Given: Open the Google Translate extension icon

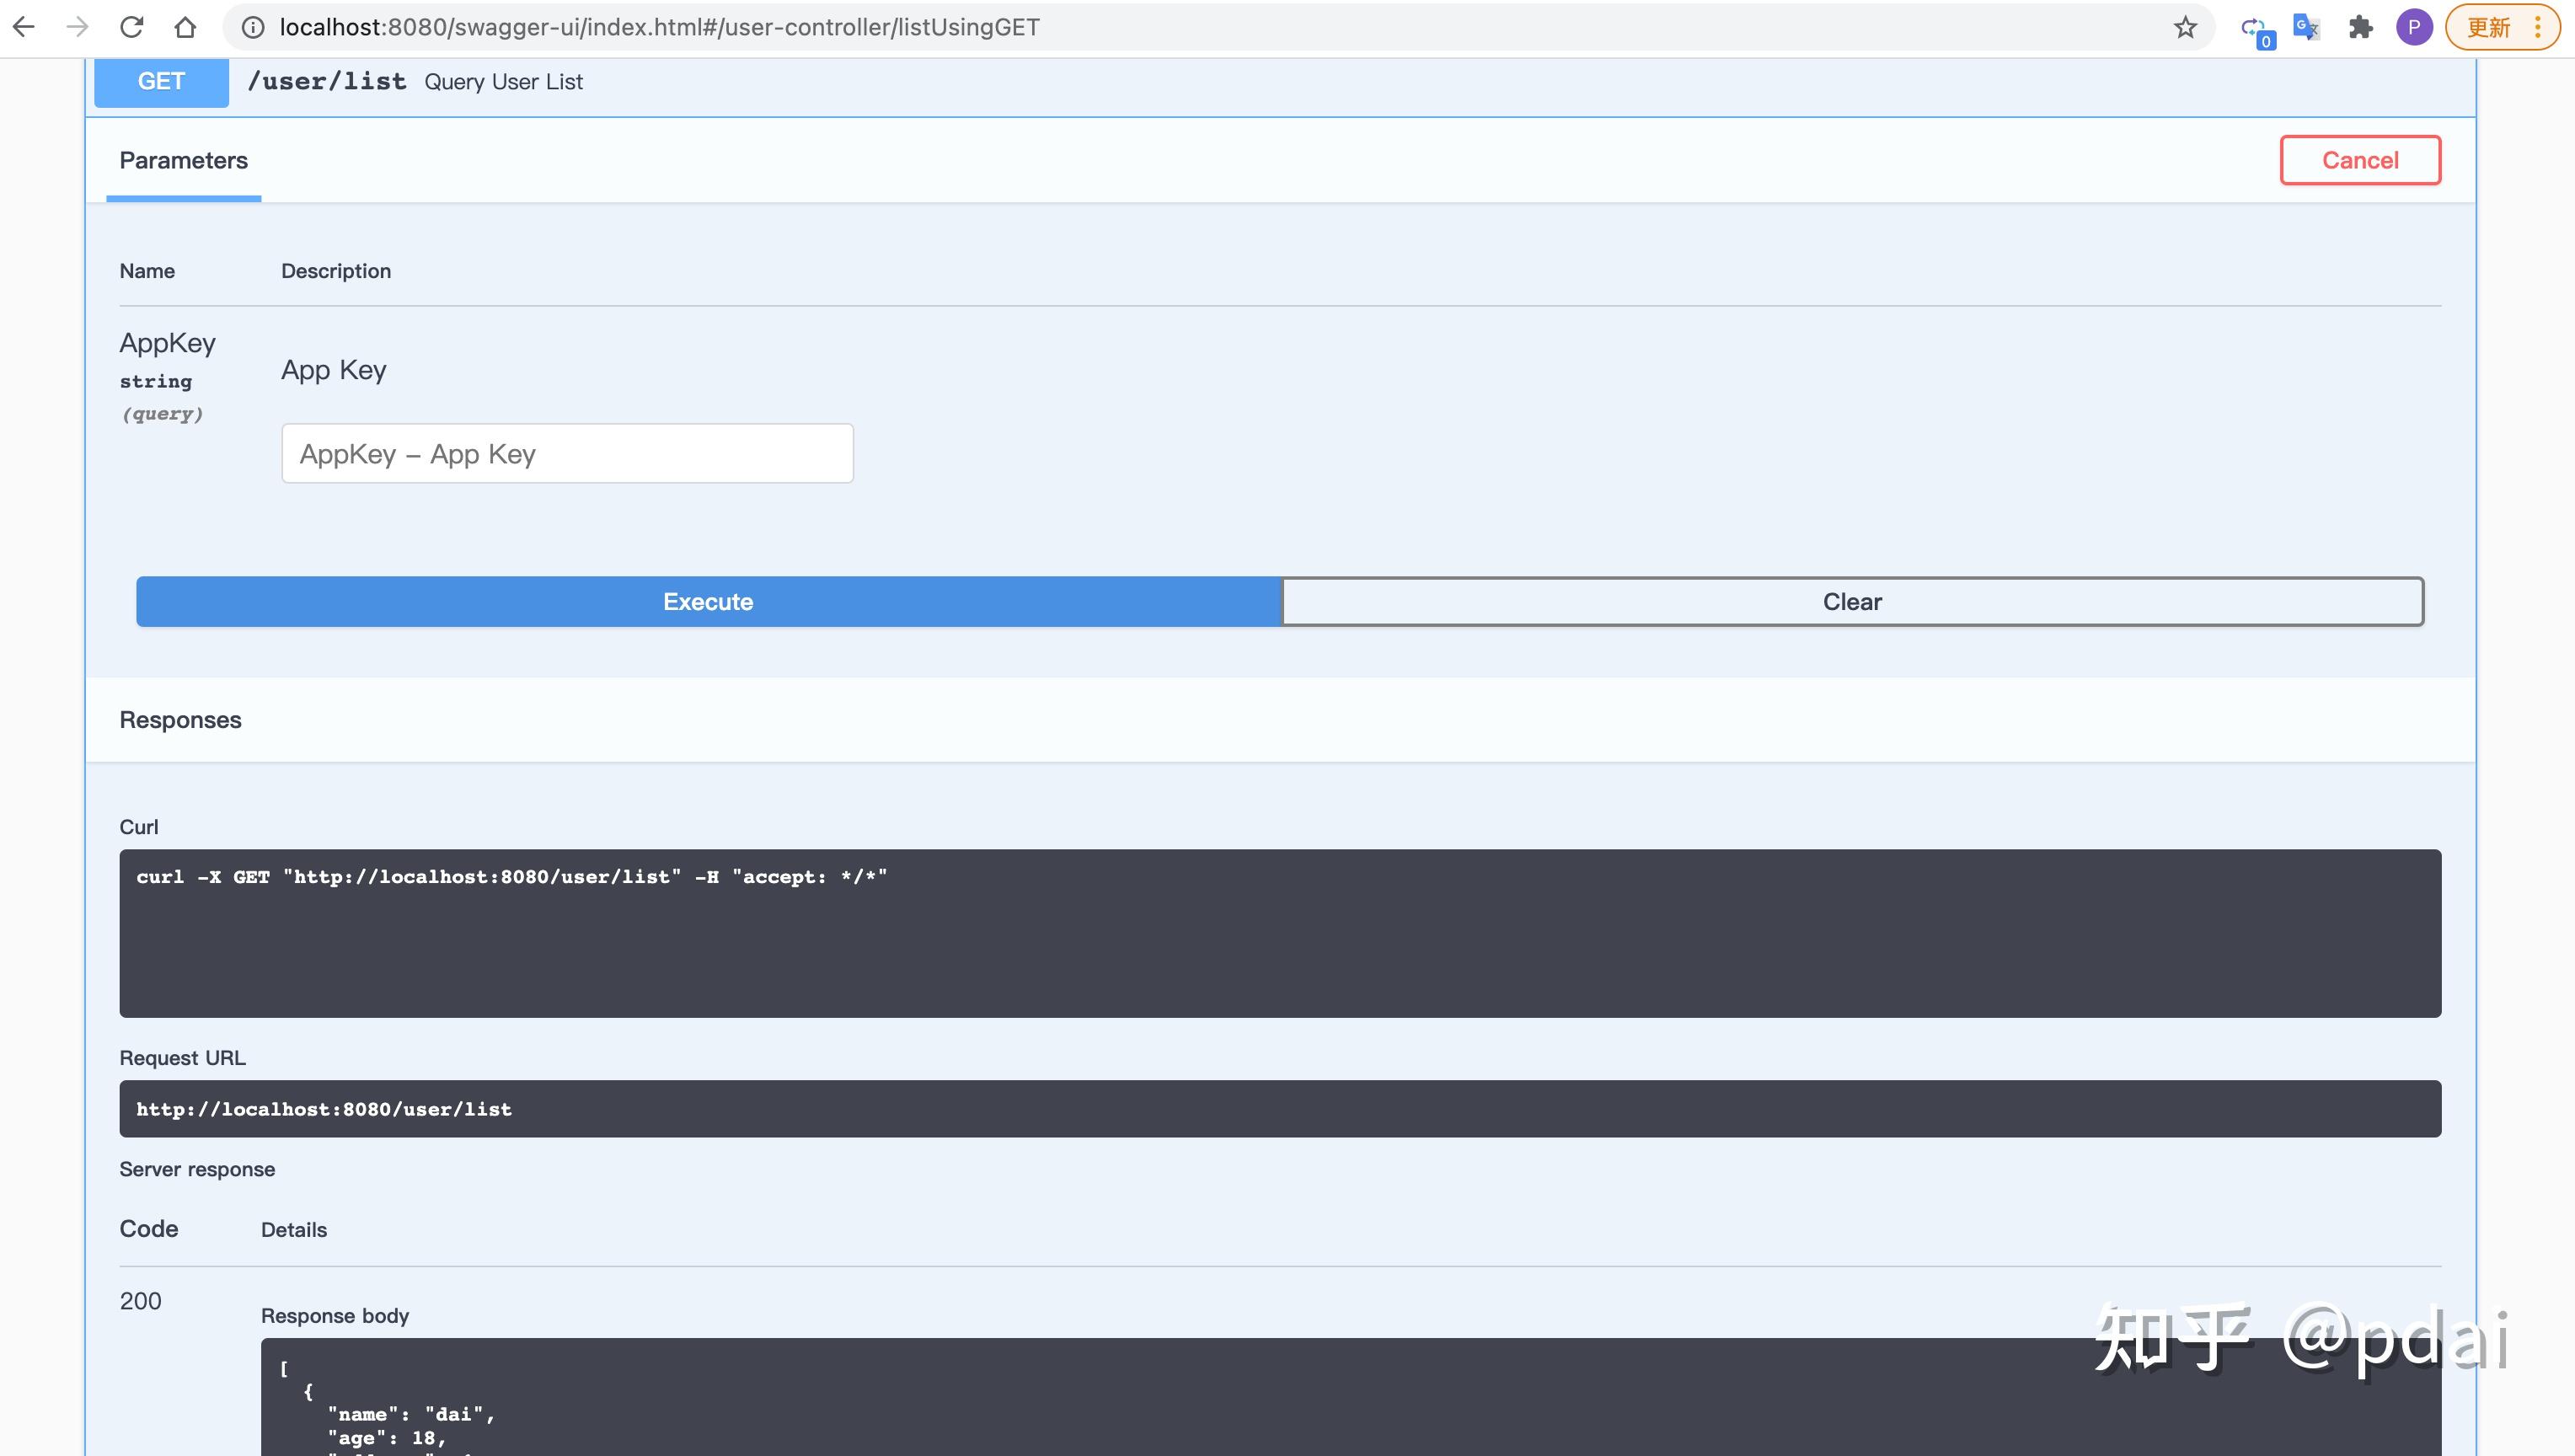Looking at the screenshot, I should (x=2306, y=27).
